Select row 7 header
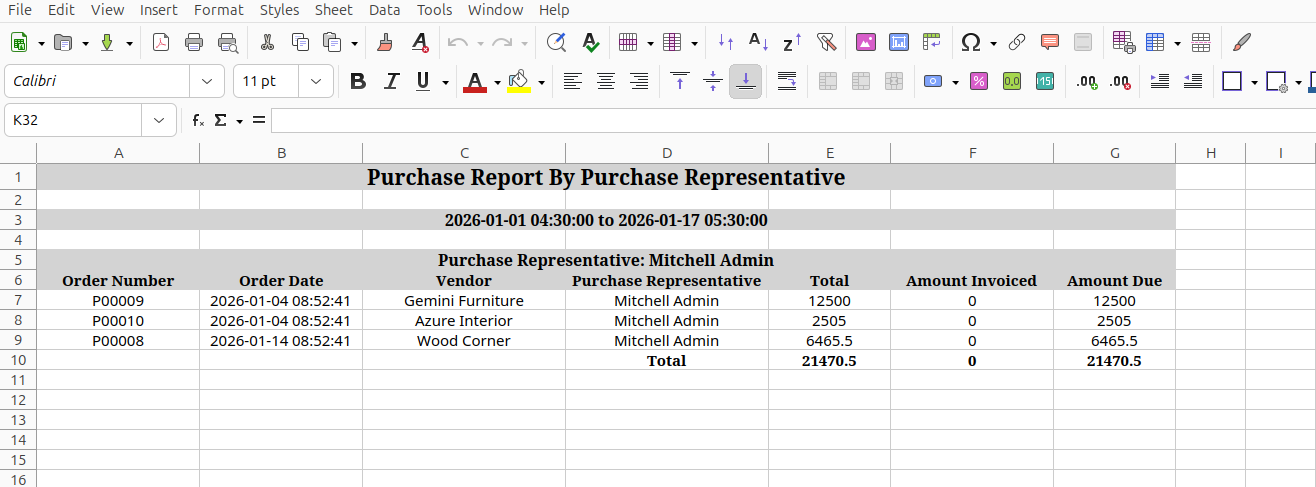 coord(17,300)
